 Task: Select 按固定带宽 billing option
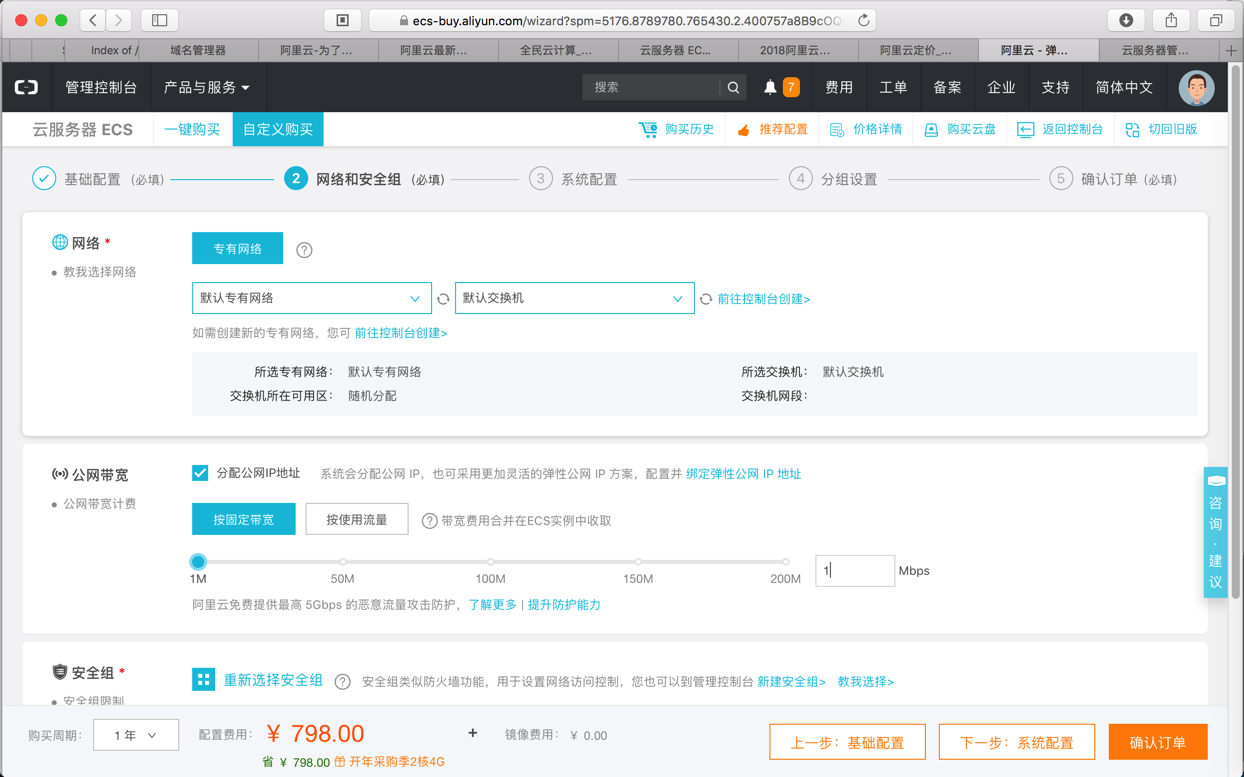(x=243, y=520)
